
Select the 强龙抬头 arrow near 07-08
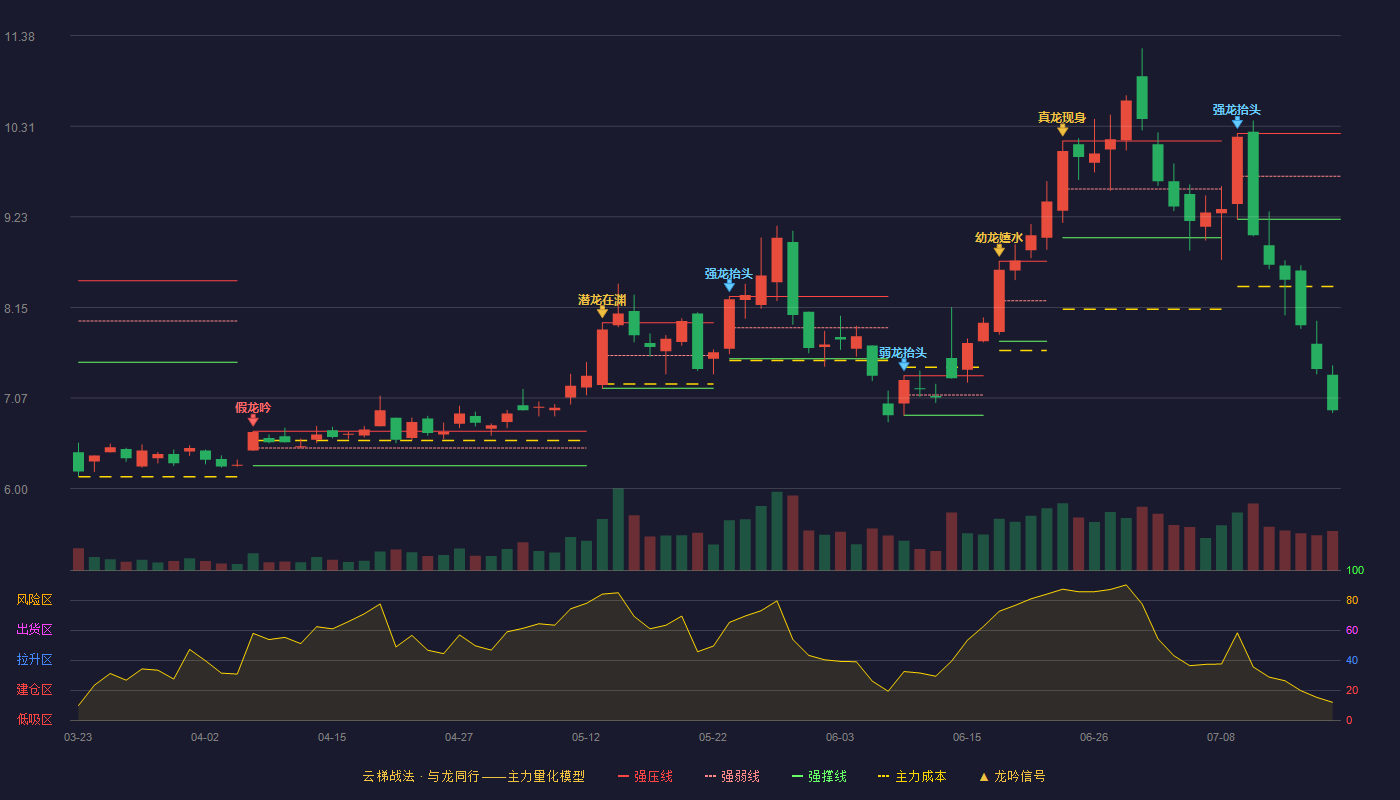point(1237,122)
